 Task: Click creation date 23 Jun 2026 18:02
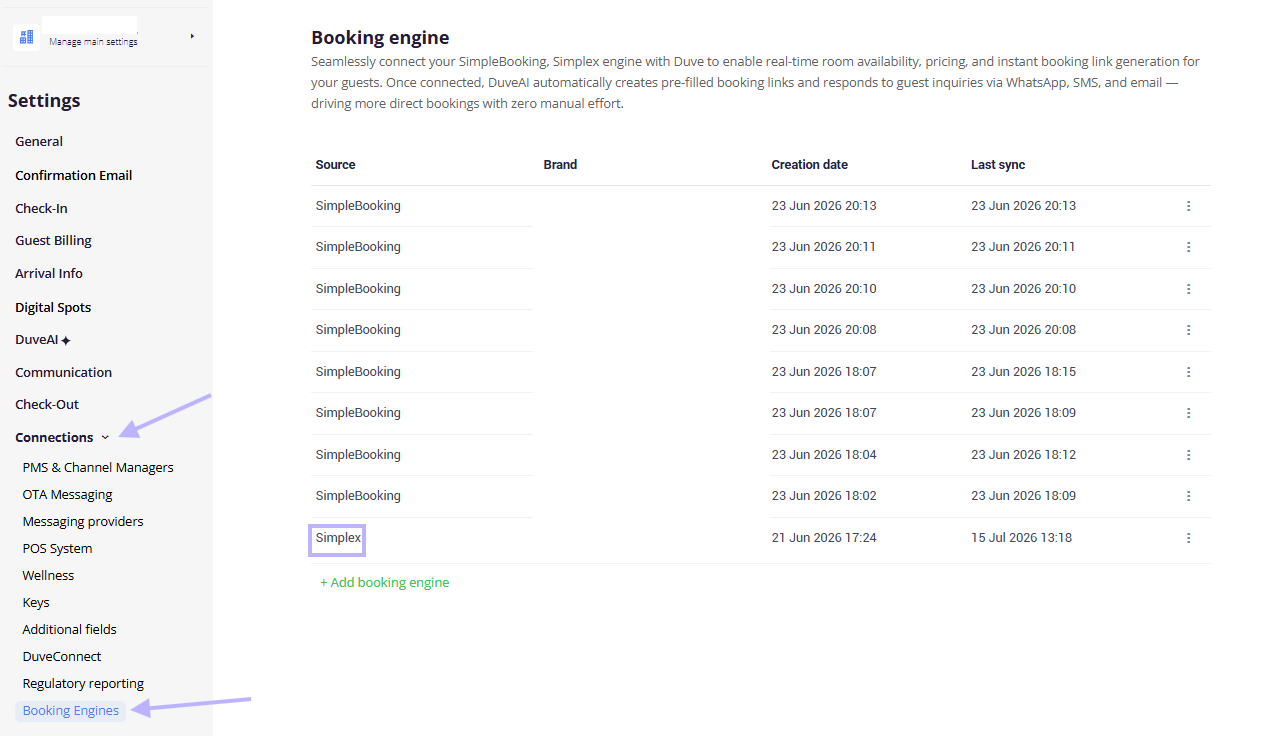pyautogui.click(x=824, y=496)
